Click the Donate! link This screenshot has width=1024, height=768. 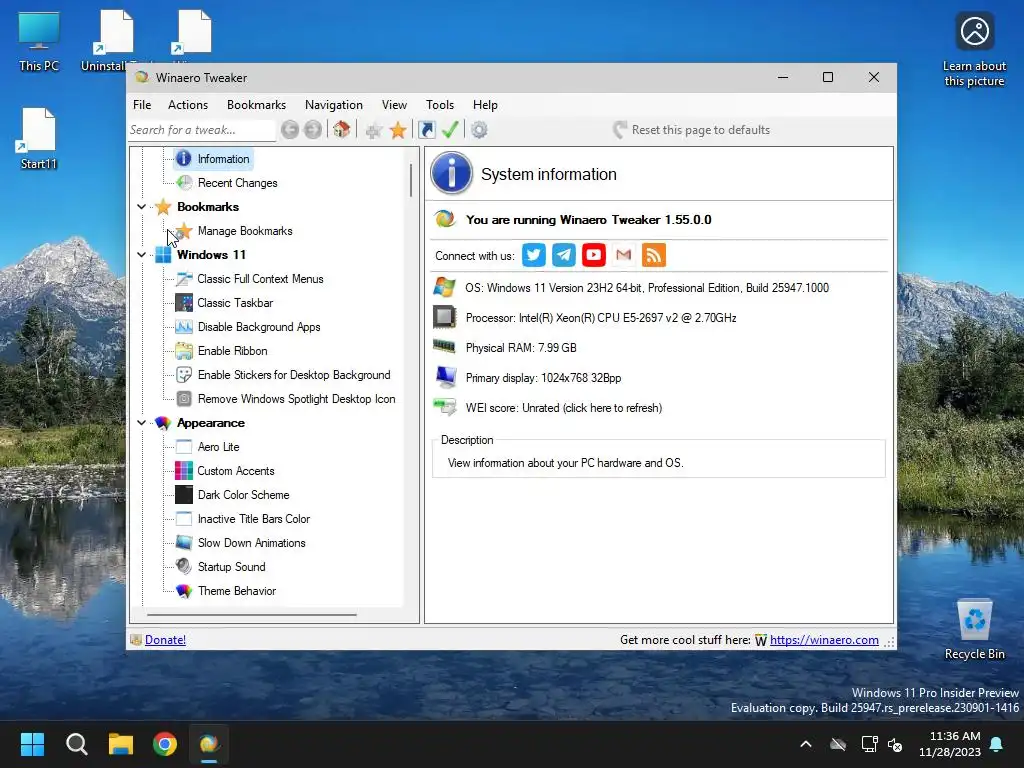[165, 640]
